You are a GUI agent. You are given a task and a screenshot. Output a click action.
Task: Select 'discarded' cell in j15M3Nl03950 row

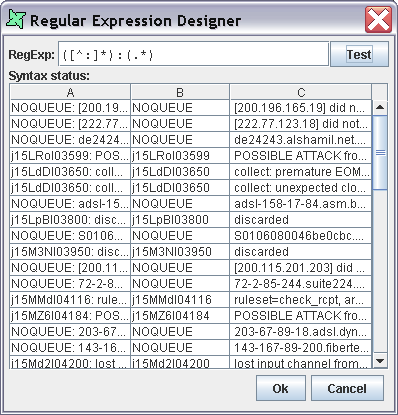(x=301, y=252)
